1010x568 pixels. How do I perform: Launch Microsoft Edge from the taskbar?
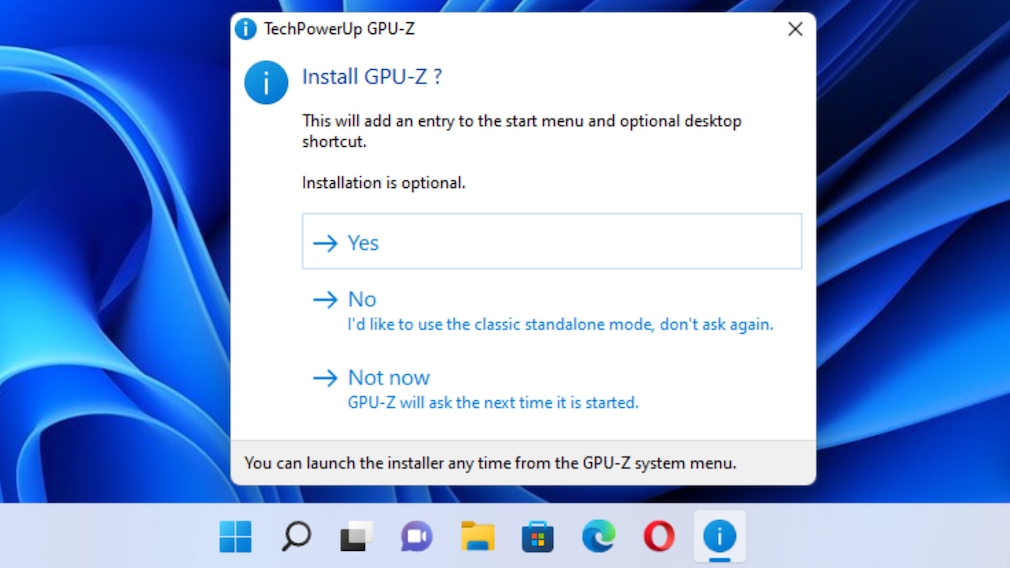[x=599, y=537]
